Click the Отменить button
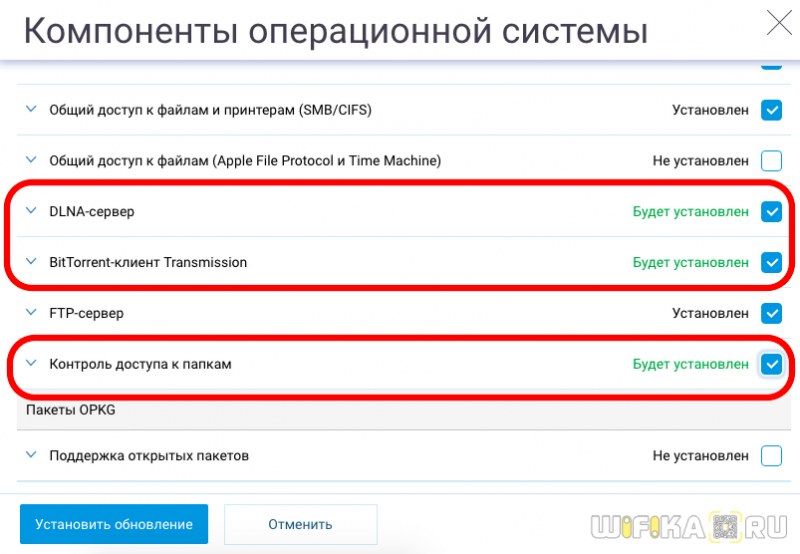This screenshot has width=800, height=554. point(301,524)
